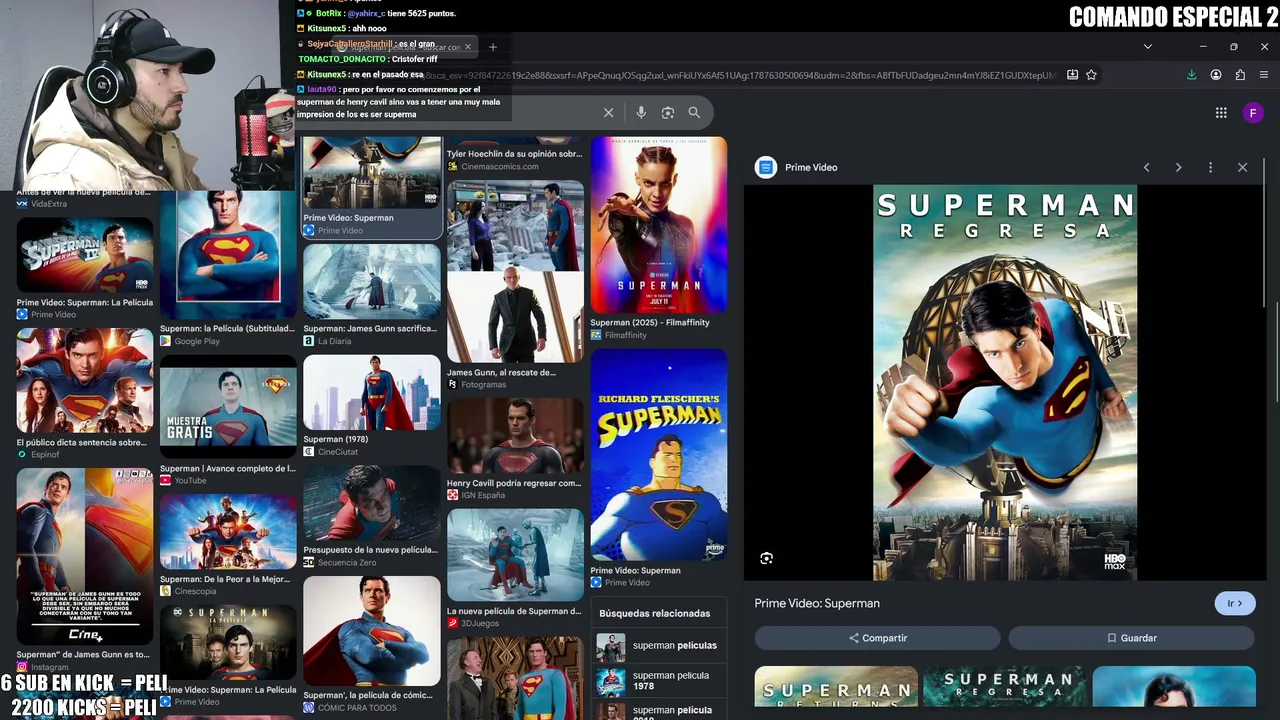Clear the search box with the X icon
This screenshot has width=1280, height=720.
coord(608,113)
